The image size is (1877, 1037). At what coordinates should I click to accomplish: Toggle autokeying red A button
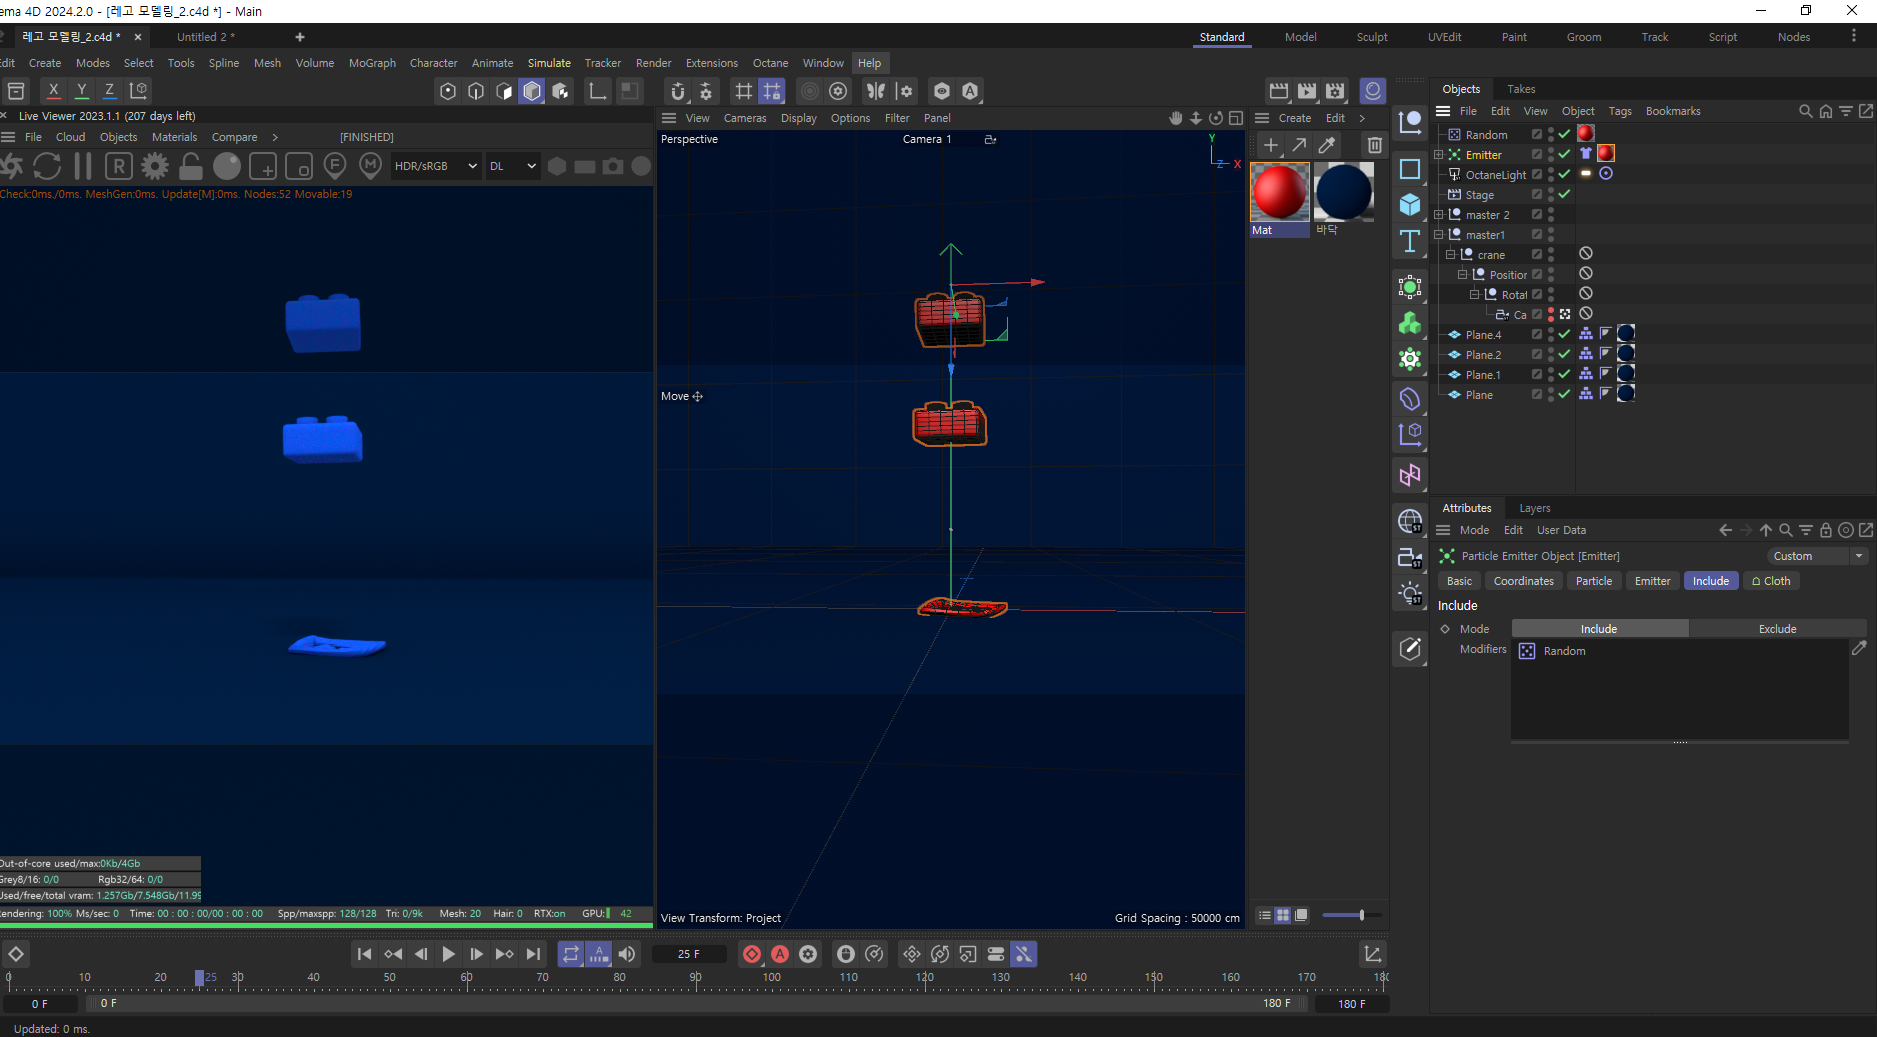coord(780,954)
